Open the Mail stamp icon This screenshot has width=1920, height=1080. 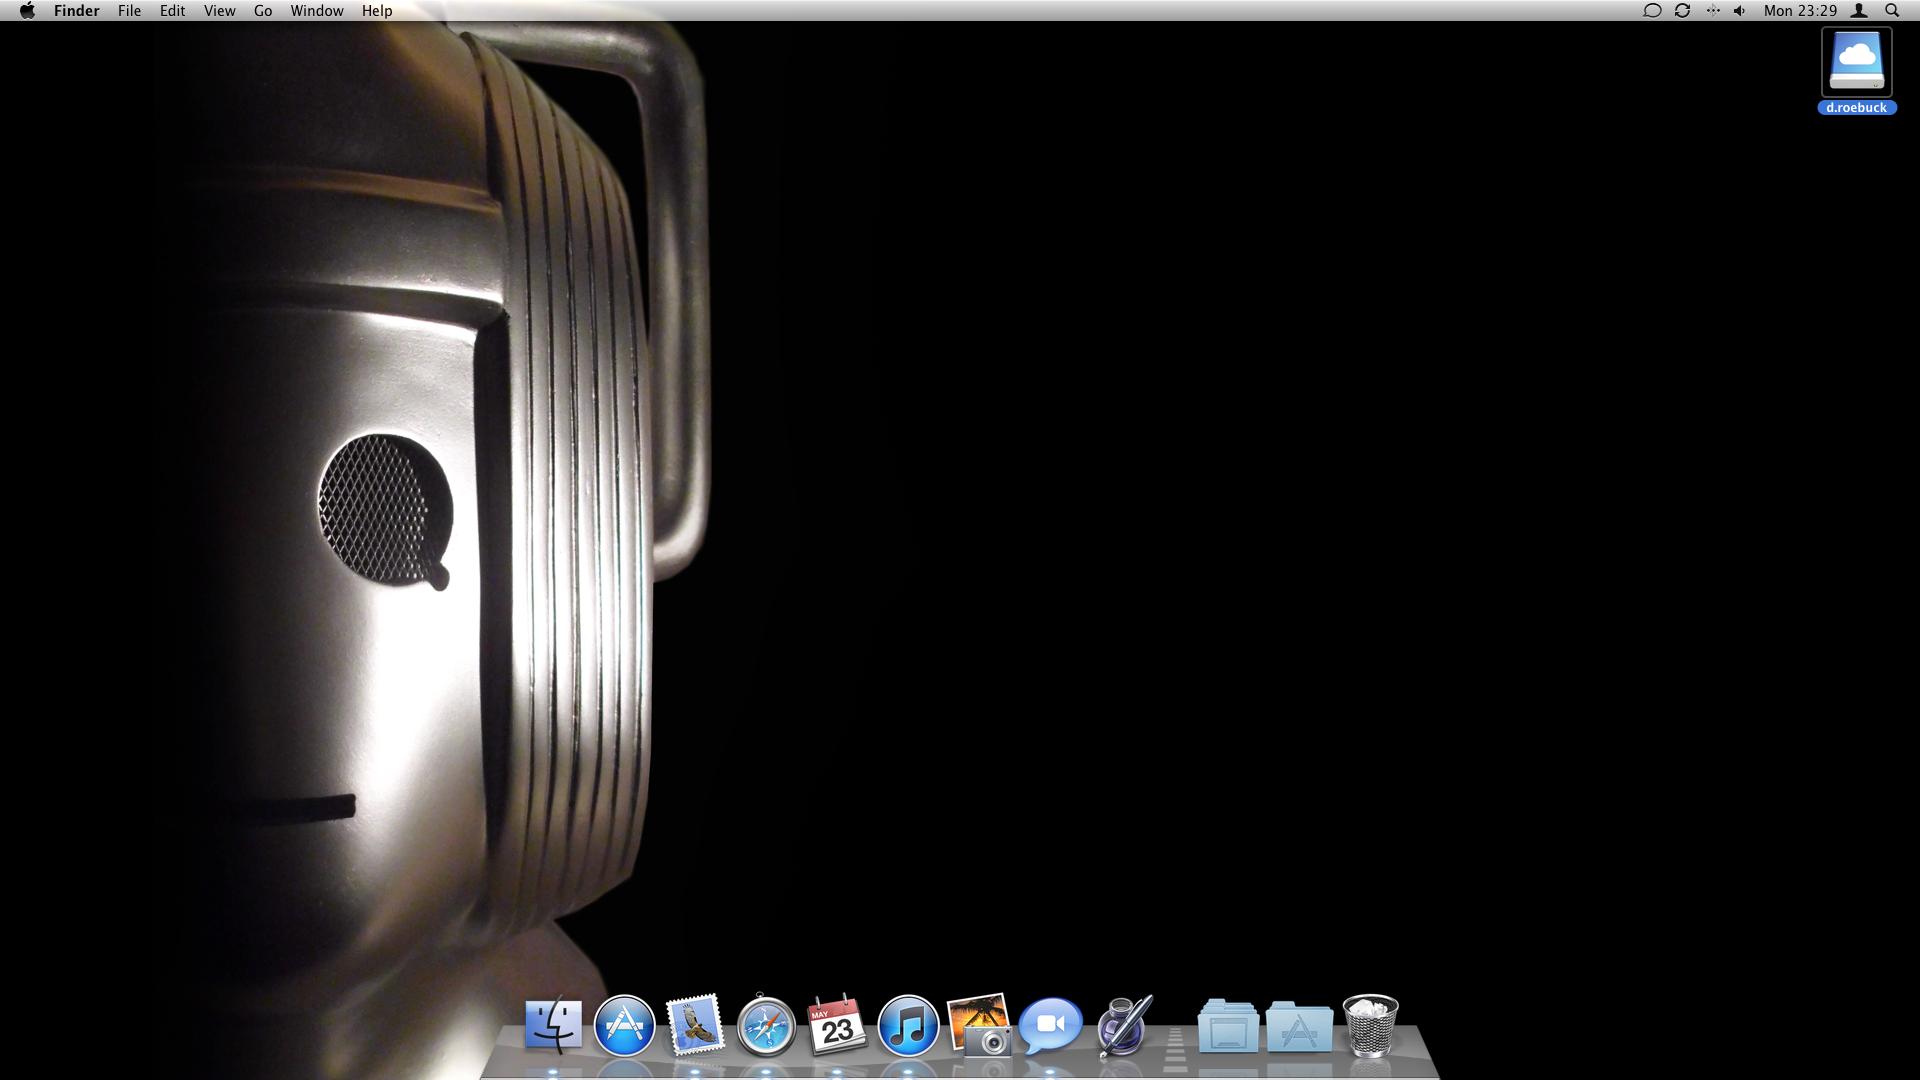[695, 1025]
